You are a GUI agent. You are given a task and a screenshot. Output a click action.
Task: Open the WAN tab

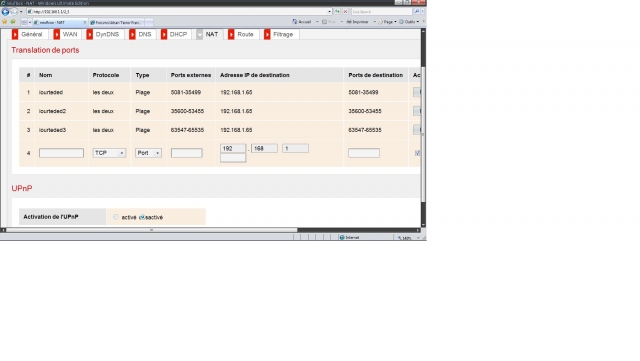point(66,34)
